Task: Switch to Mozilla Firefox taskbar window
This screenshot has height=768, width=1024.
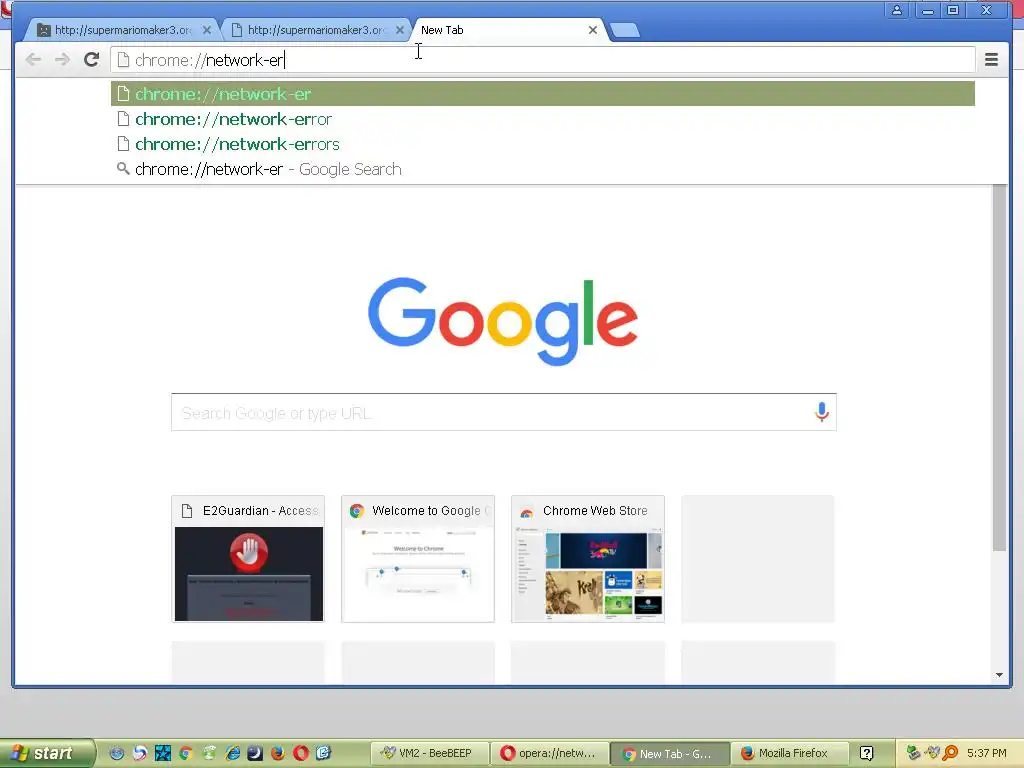Action: [x=790, y=753]
